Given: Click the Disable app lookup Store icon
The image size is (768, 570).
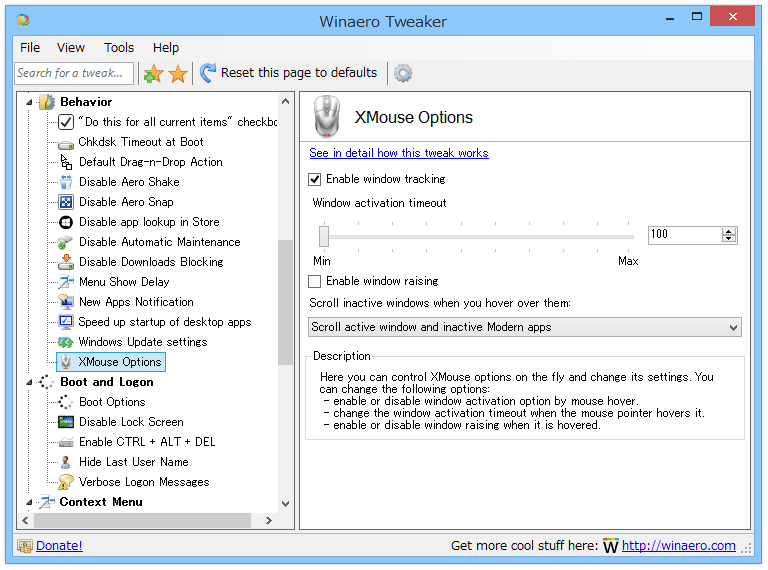Looking at the screenshot, I should click(x=66, y=222).
